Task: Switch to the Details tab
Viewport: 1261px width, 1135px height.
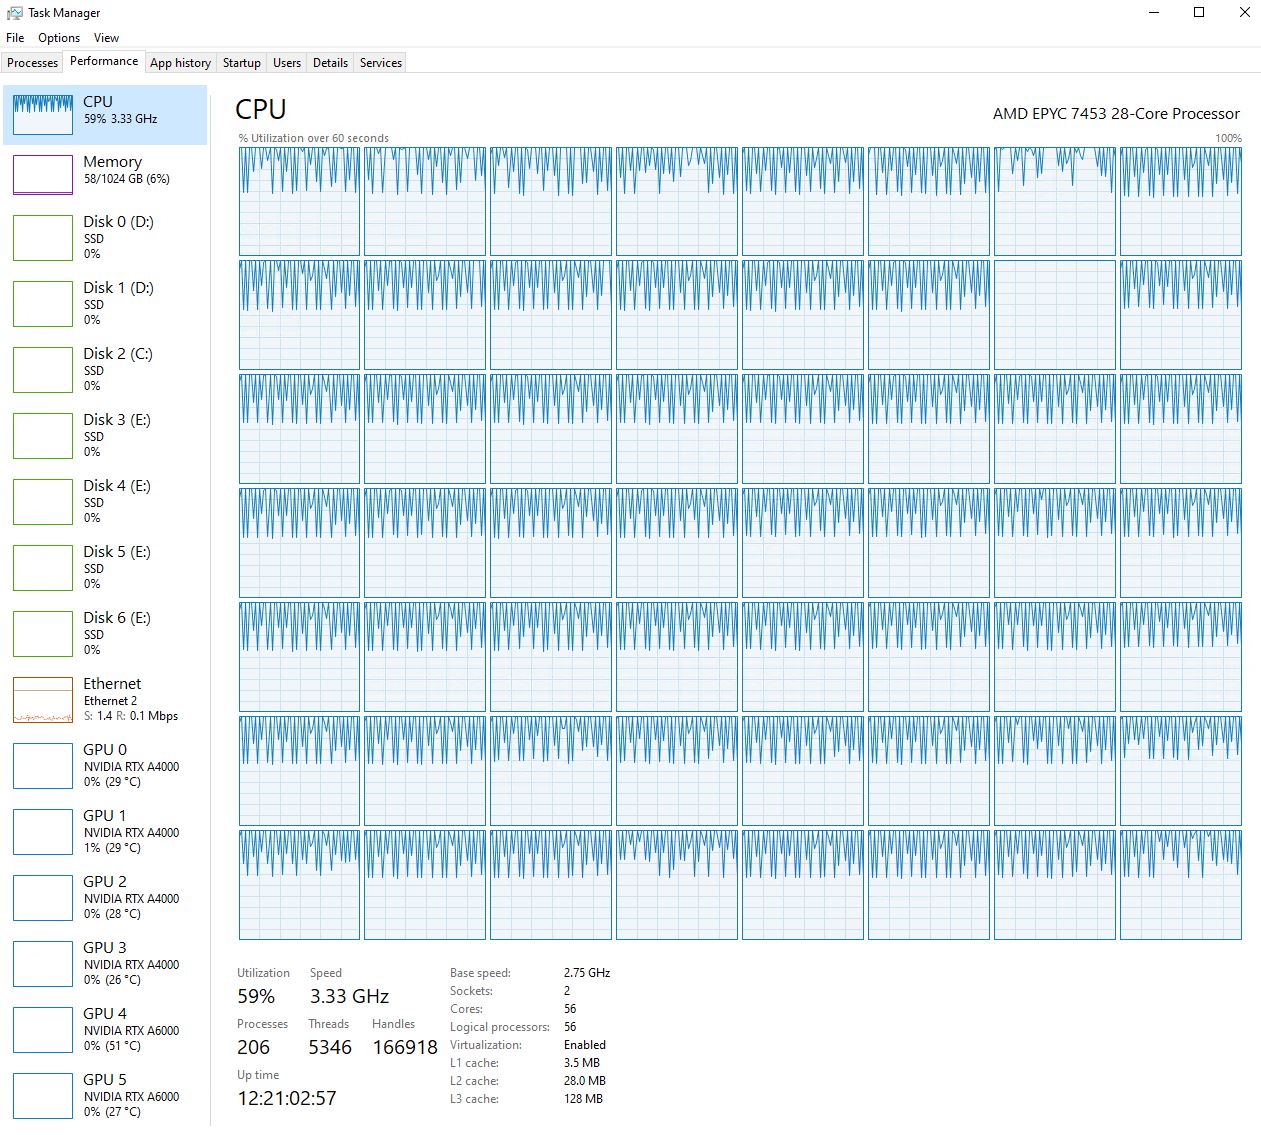Action: (330, 62)
